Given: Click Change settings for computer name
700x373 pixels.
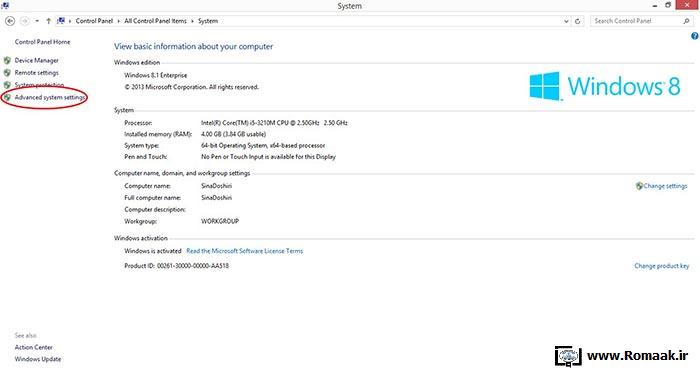Looking at the screenshot, I should coord(665,186).
